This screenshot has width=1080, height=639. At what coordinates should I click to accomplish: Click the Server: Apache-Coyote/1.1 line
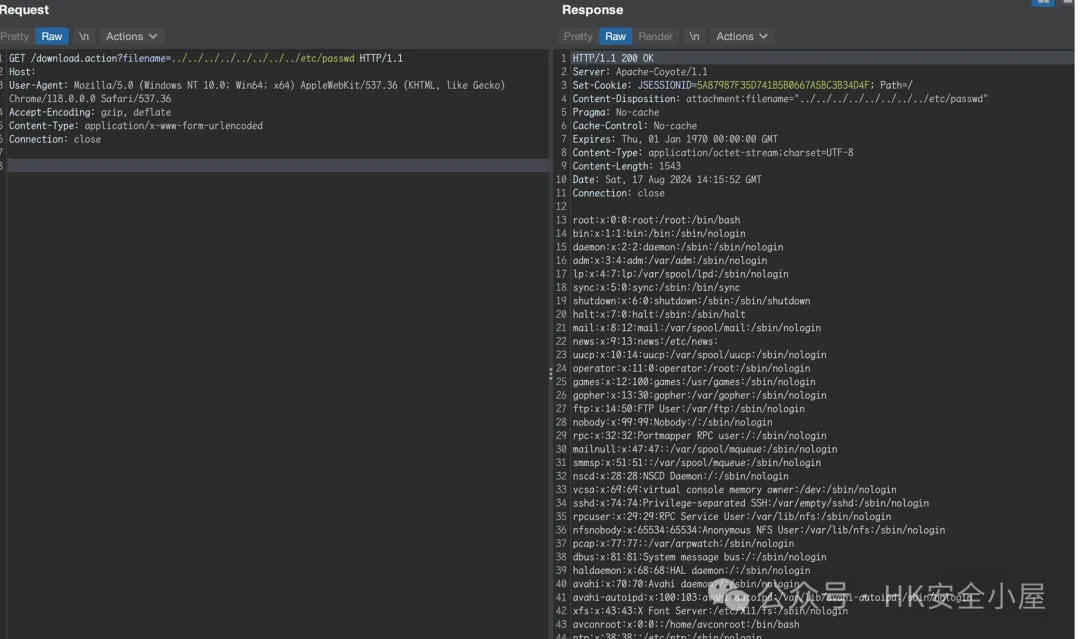pyautogui.click(x=640, y=72)
